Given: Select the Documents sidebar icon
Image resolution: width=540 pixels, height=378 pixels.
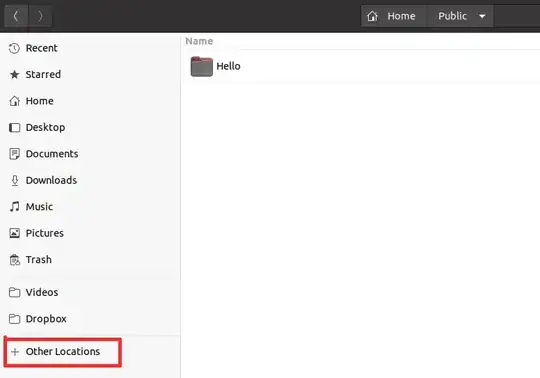Looking at the screenshot, I should click(14, 154).
